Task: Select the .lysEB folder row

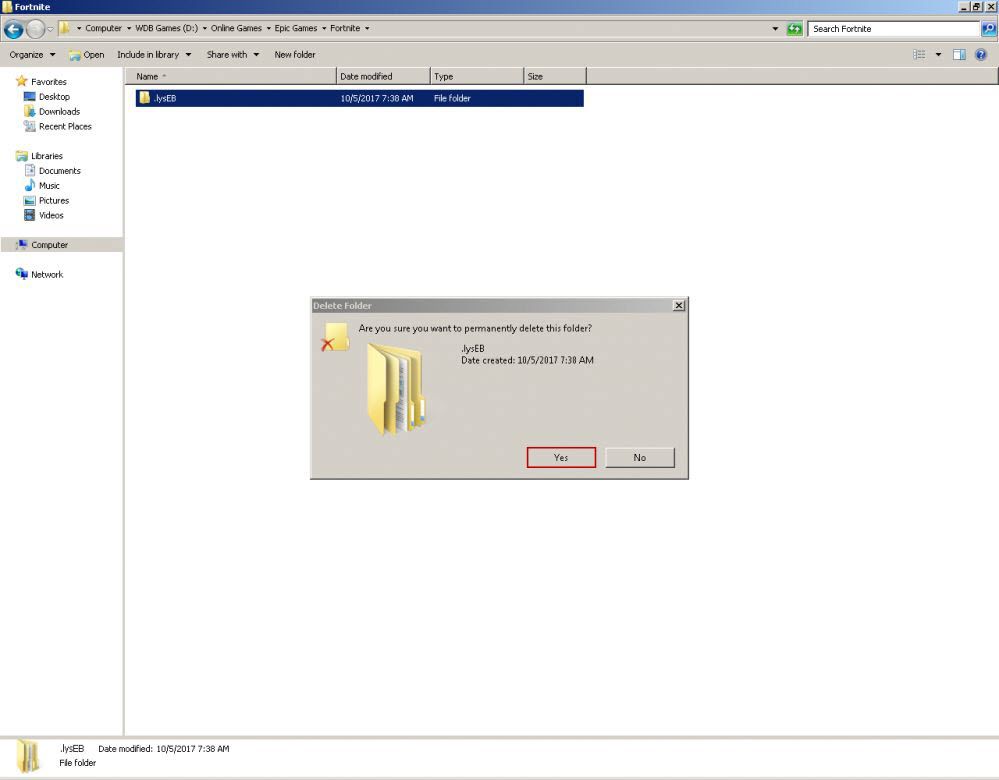Action: [359, 98]
